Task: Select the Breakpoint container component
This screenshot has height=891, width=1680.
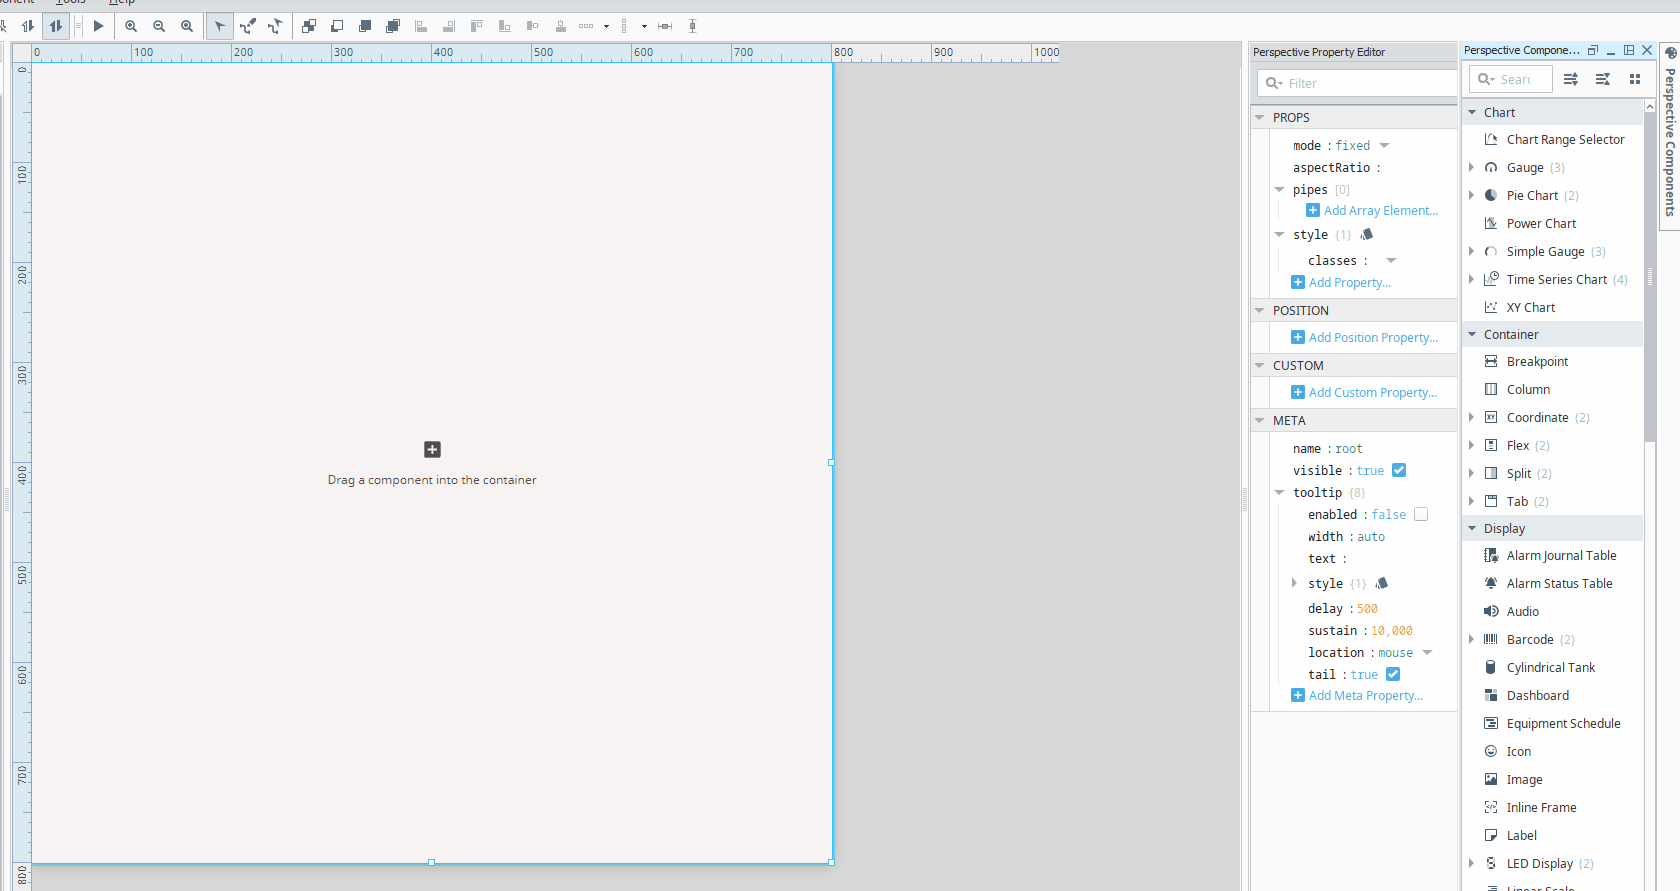Action: (1537, 362)
